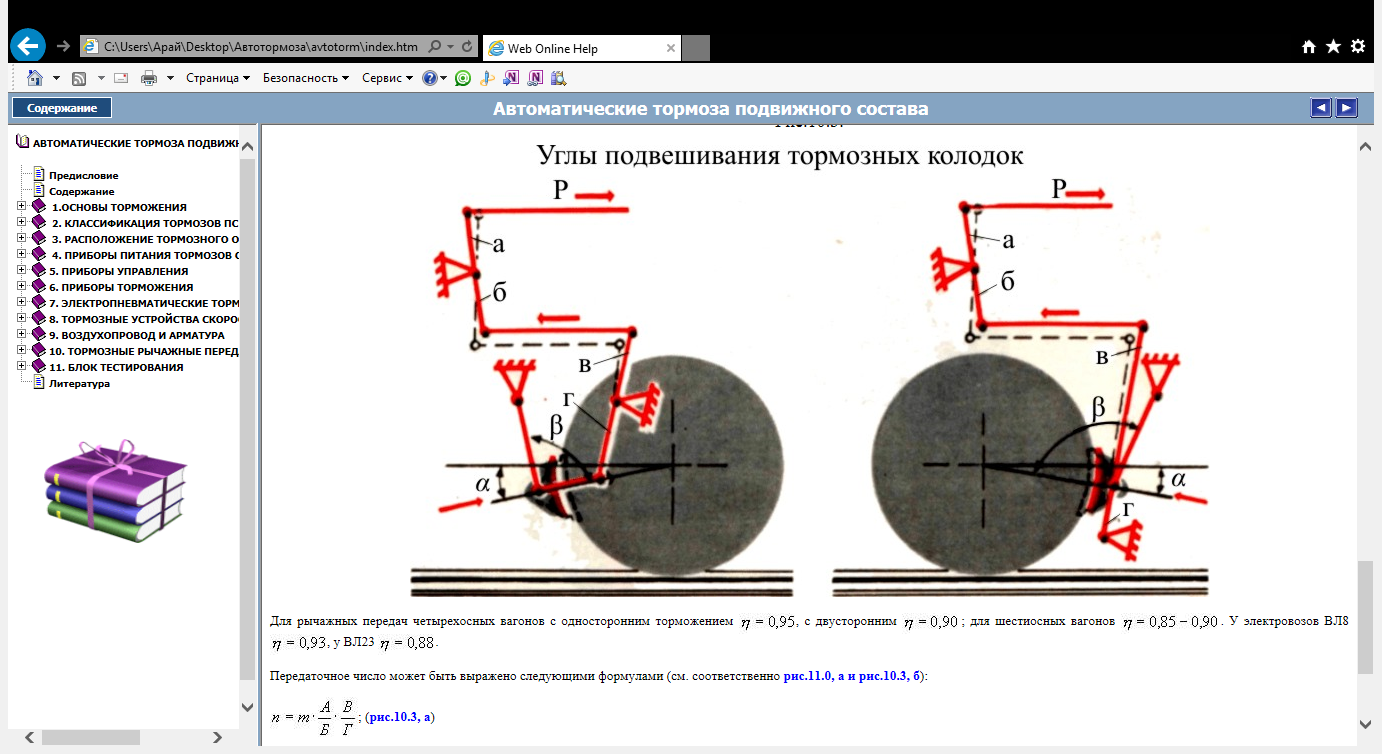1382x754 pixels.
Task: Click the last command bar icon with magnifier
Action: coord(558,77)
